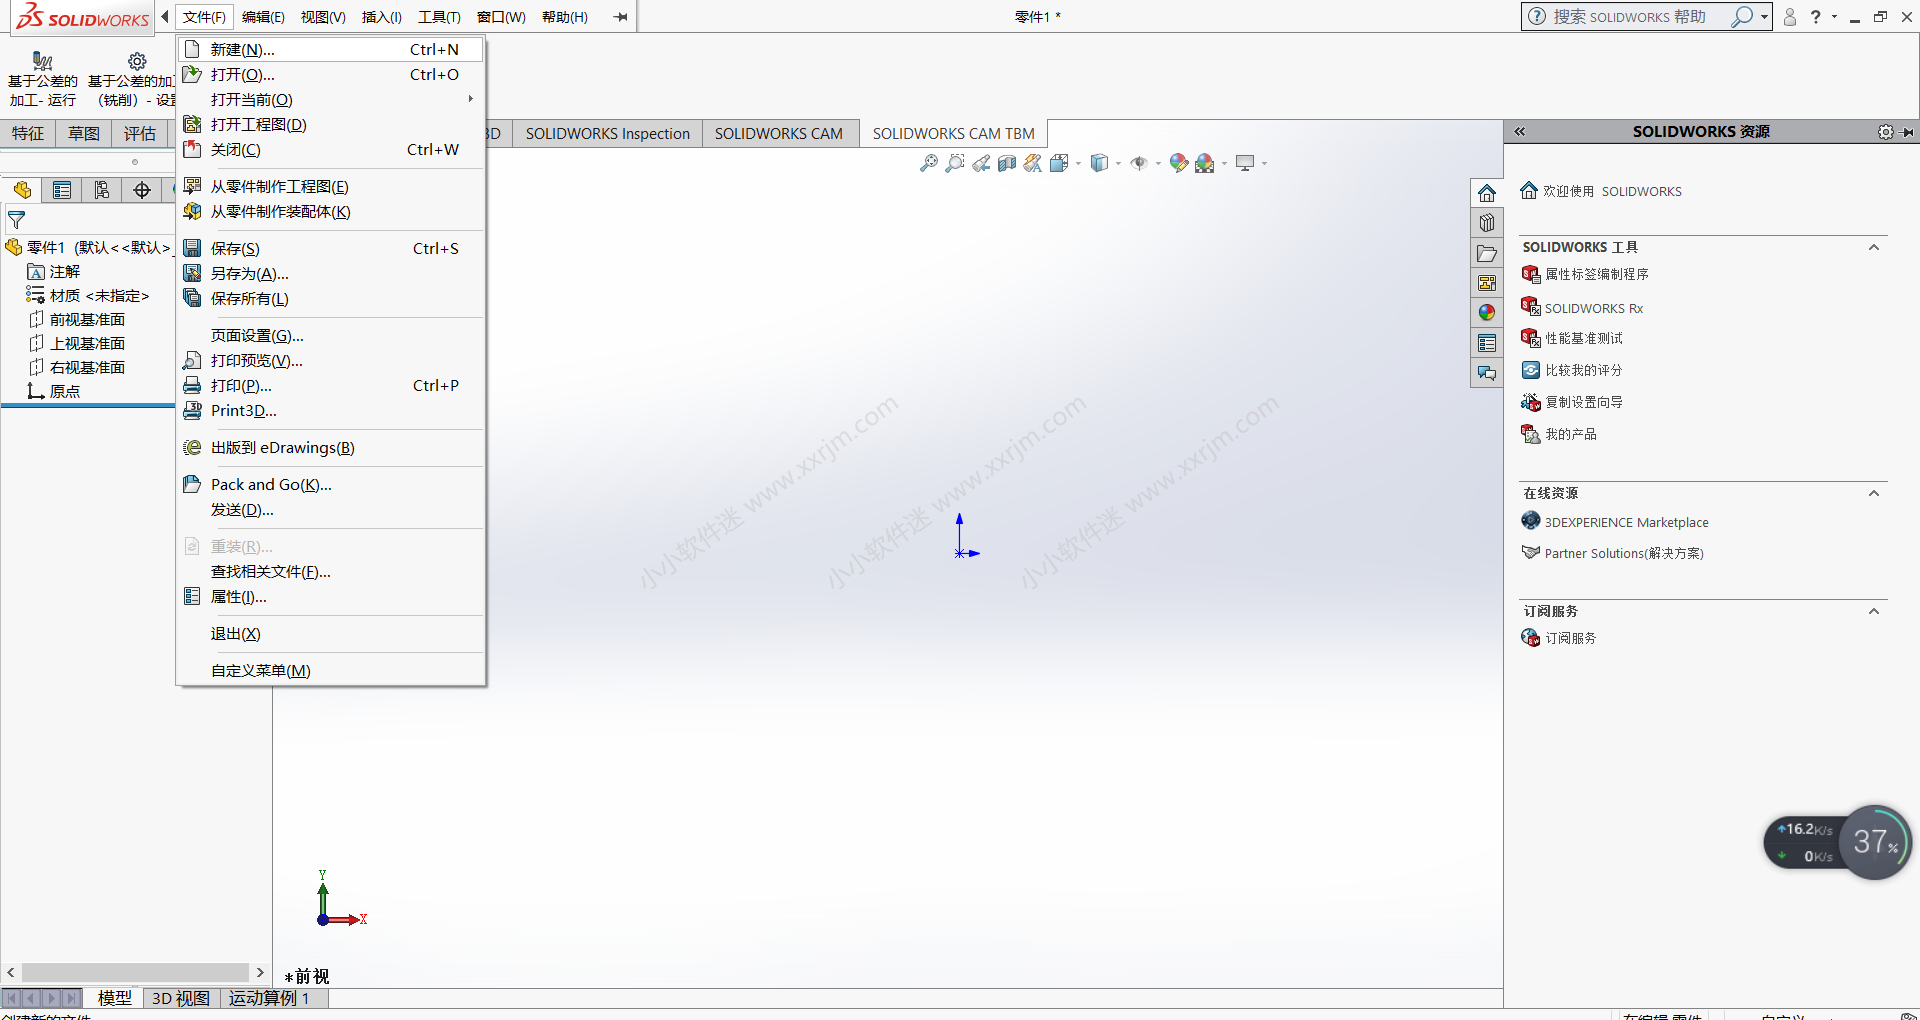Click the Previous View icon
This screenshot has height=1020, width=1920.
[981, 163]
